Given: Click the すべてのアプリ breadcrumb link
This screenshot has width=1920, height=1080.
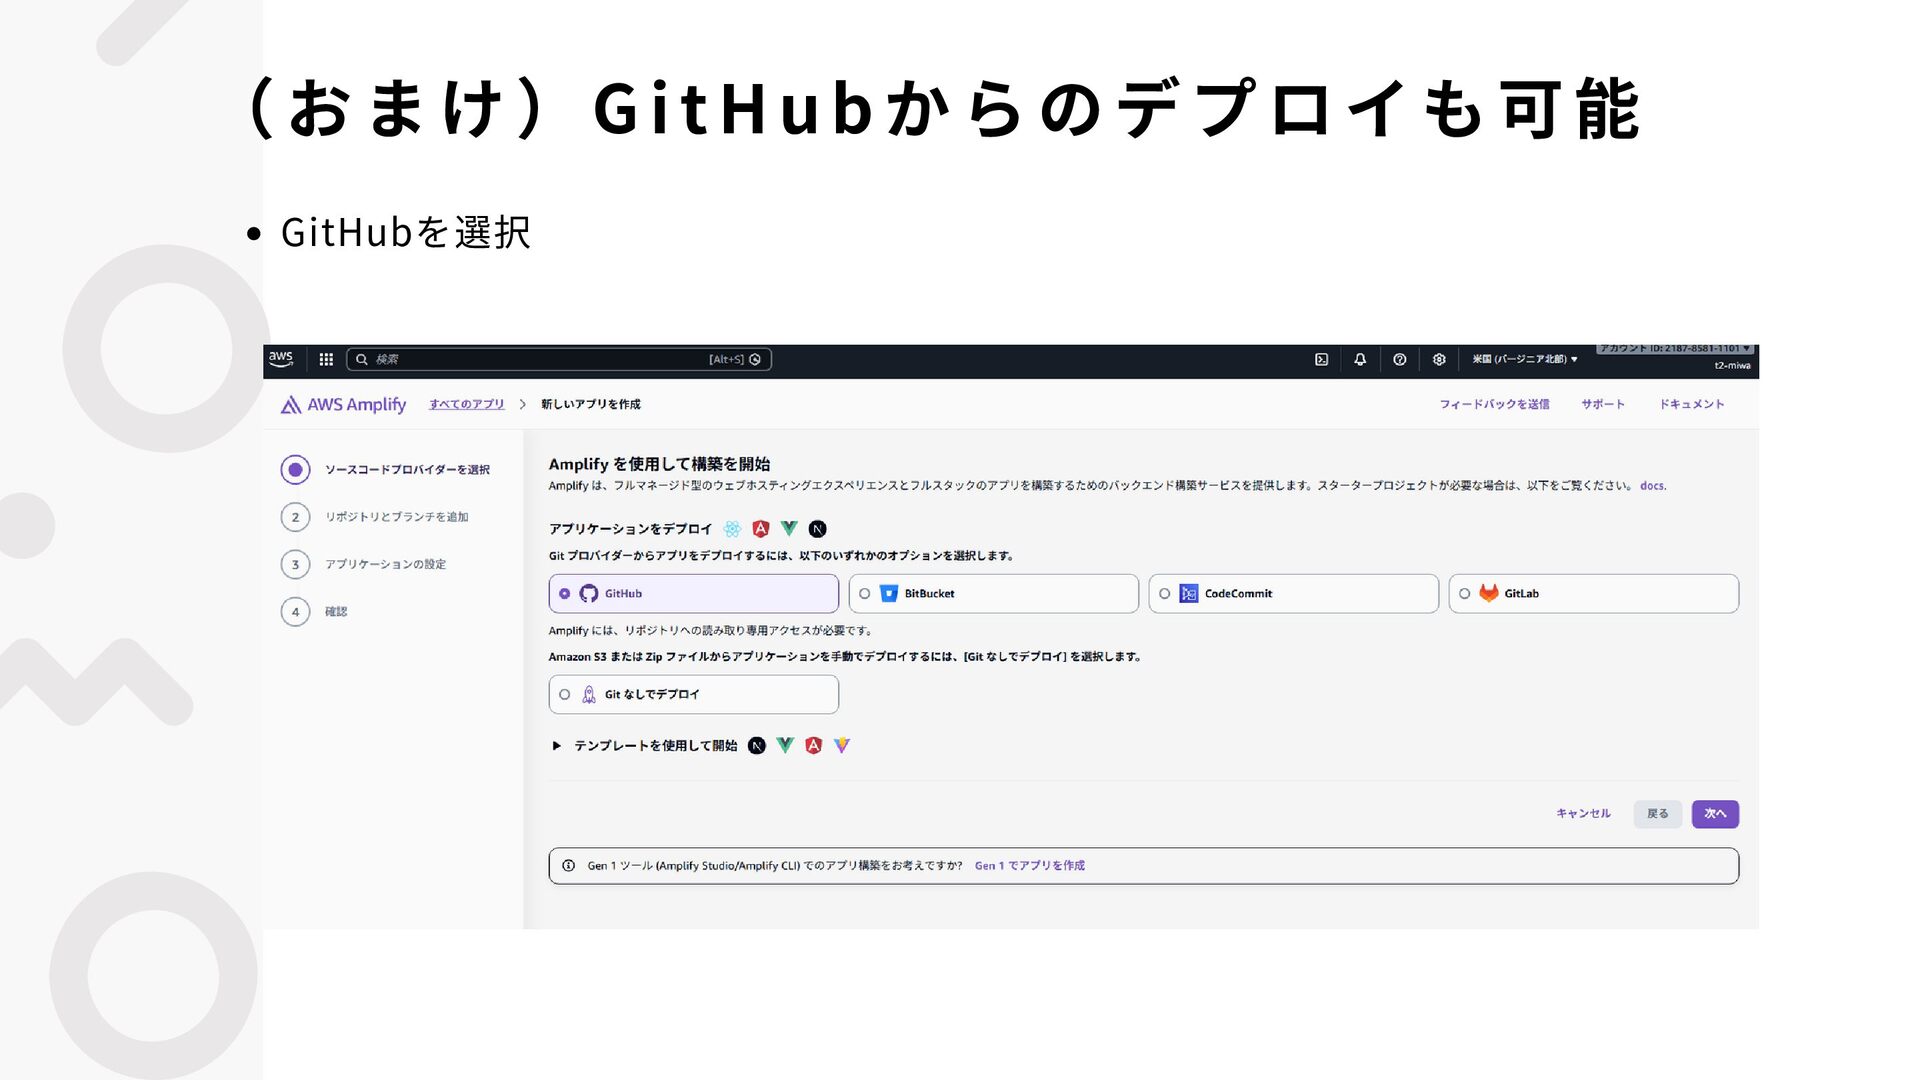Looking at the screenshot, I should point(467,404).
